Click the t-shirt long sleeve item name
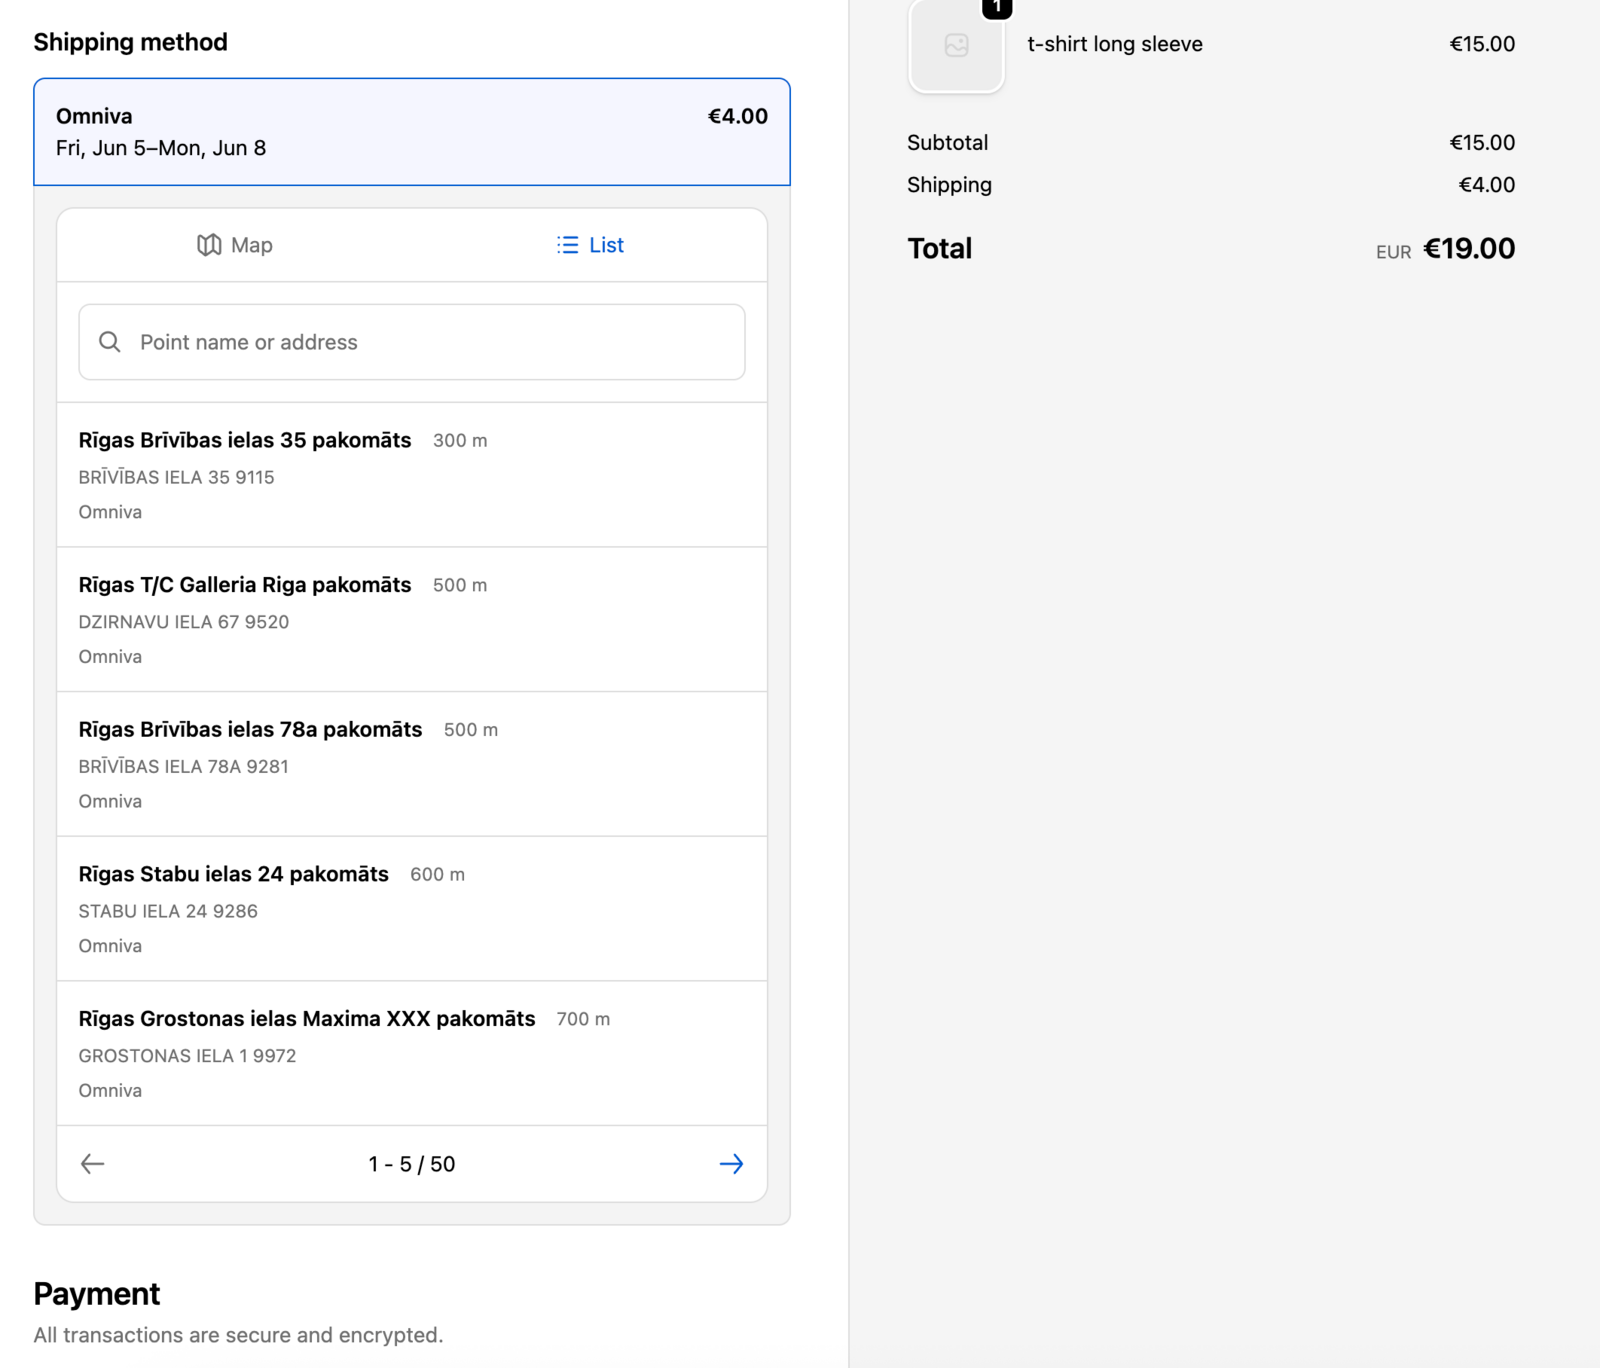This screenshot has width=1600, height=1368. pos(1115,44)
